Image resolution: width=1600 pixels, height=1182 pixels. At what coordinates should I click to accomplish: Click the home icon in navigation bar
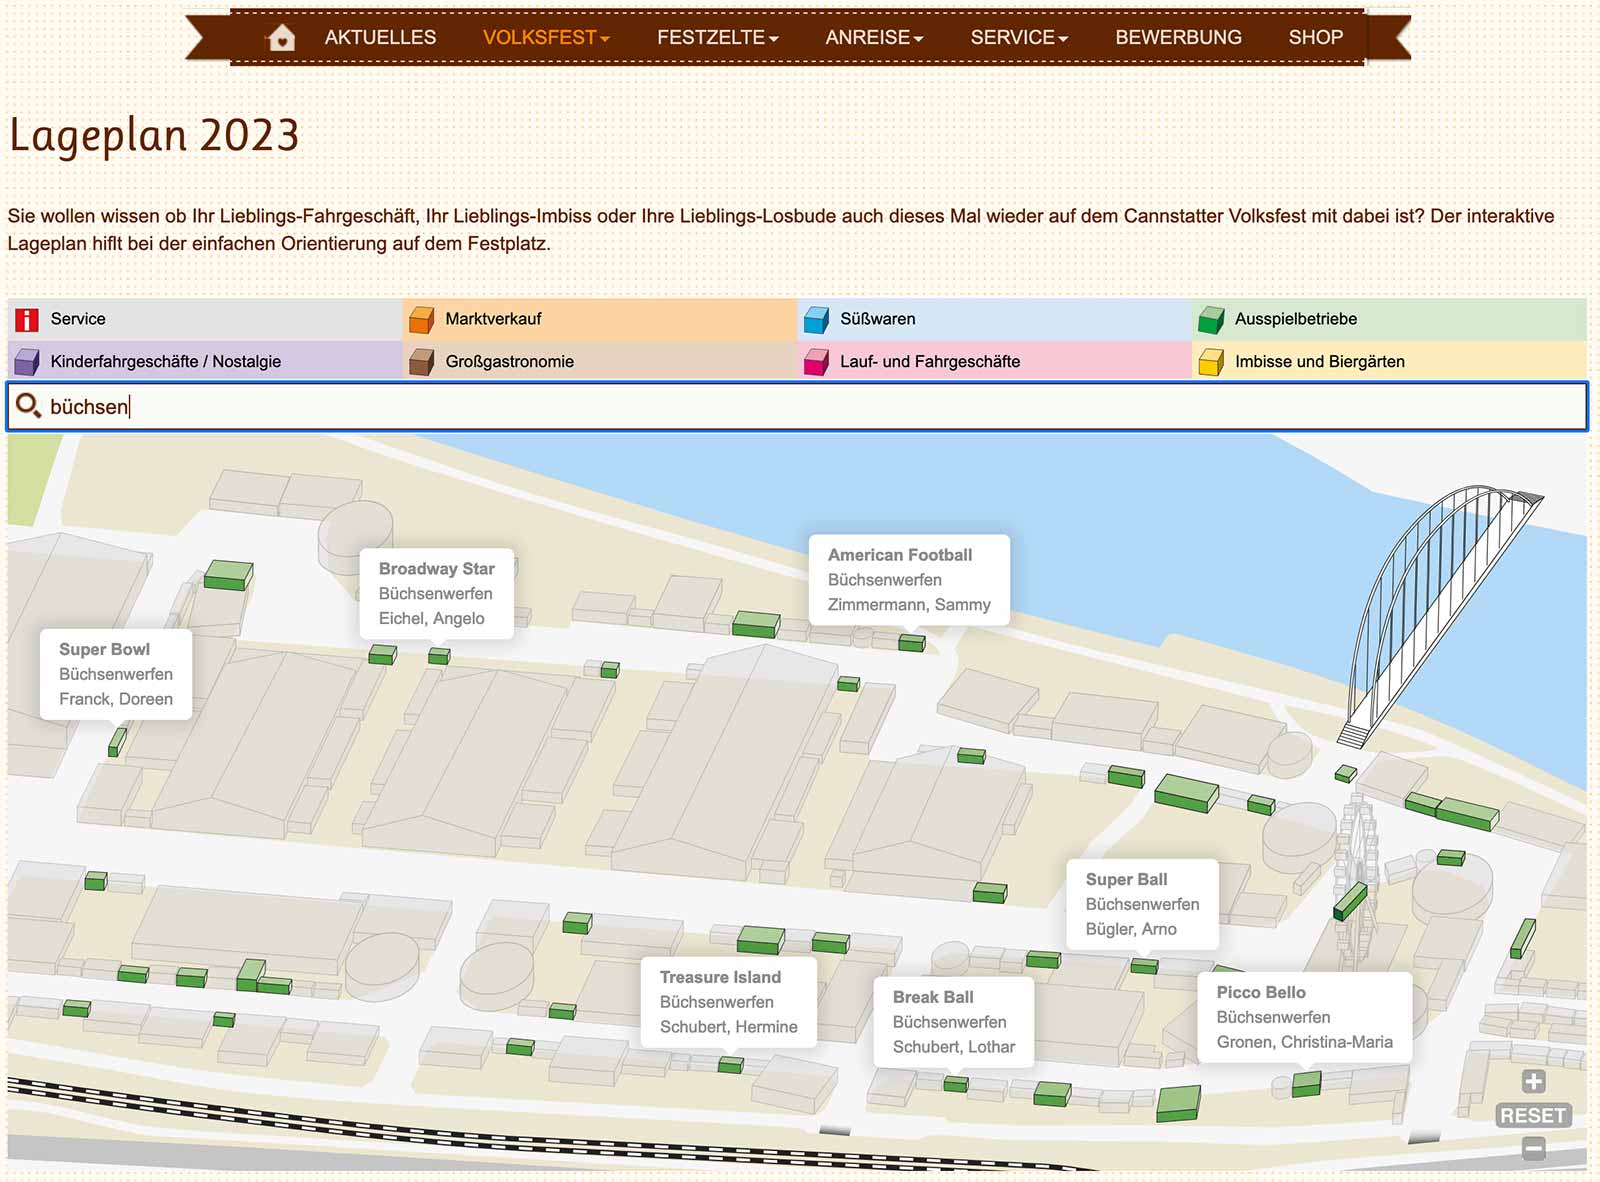point(282,38)
